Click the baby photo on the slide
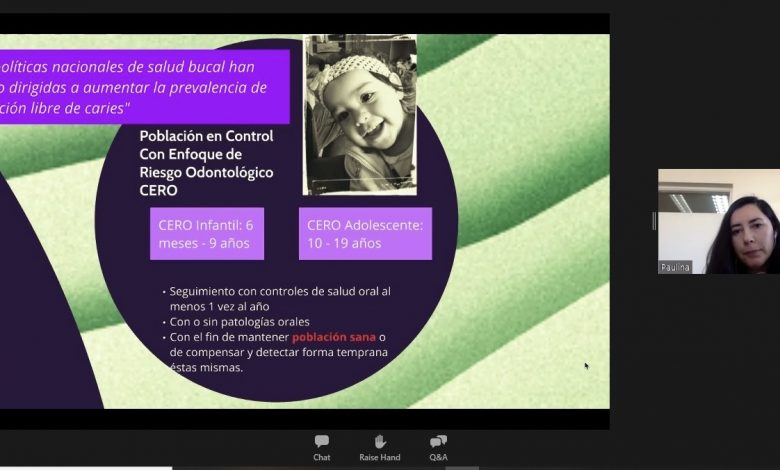The width and height of the screenshot is (780, 470). pyautogui.click(x=360, y=115)
